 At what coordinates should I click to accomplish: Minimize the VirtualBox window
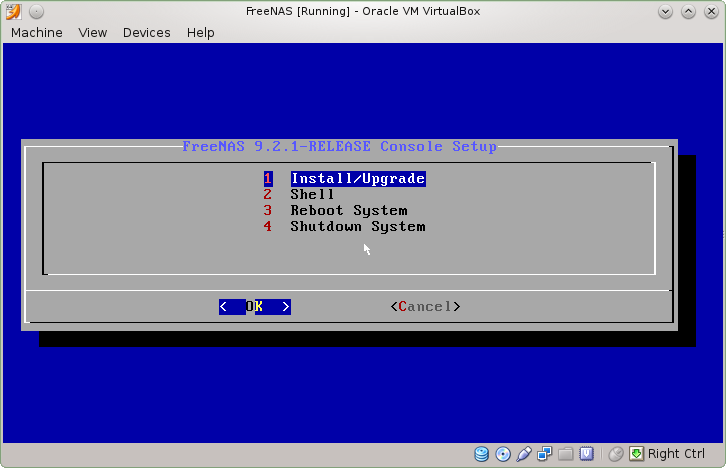[665, 12]
